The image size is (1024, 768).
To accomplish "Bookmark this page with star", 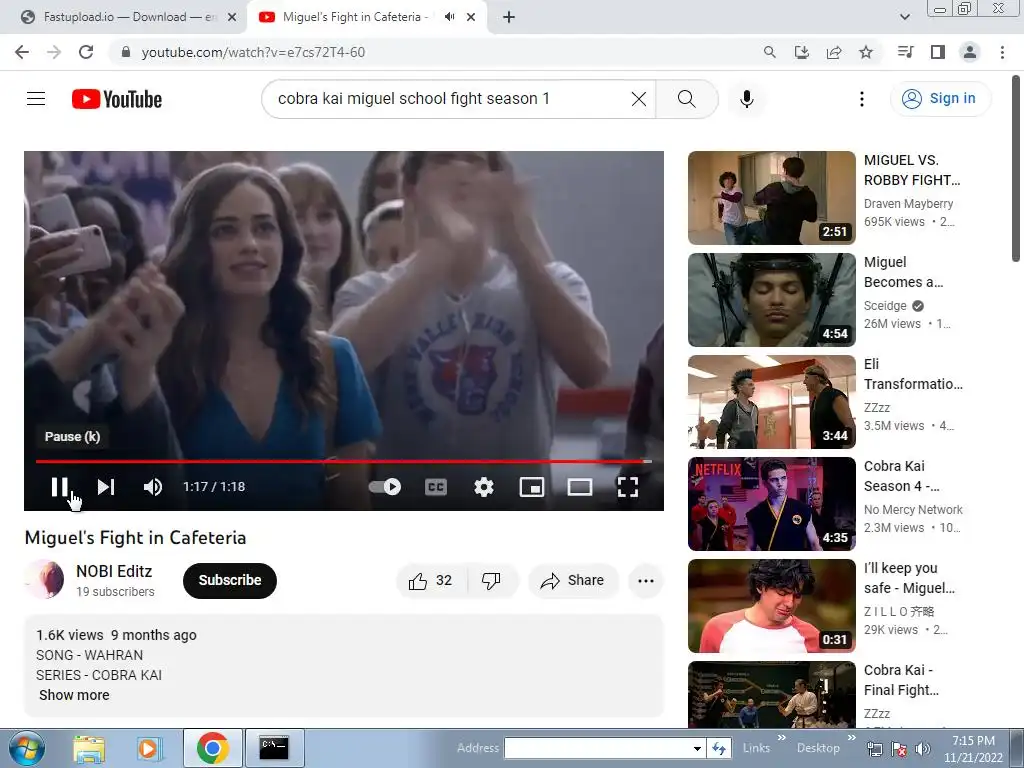I will pos(866,52).
